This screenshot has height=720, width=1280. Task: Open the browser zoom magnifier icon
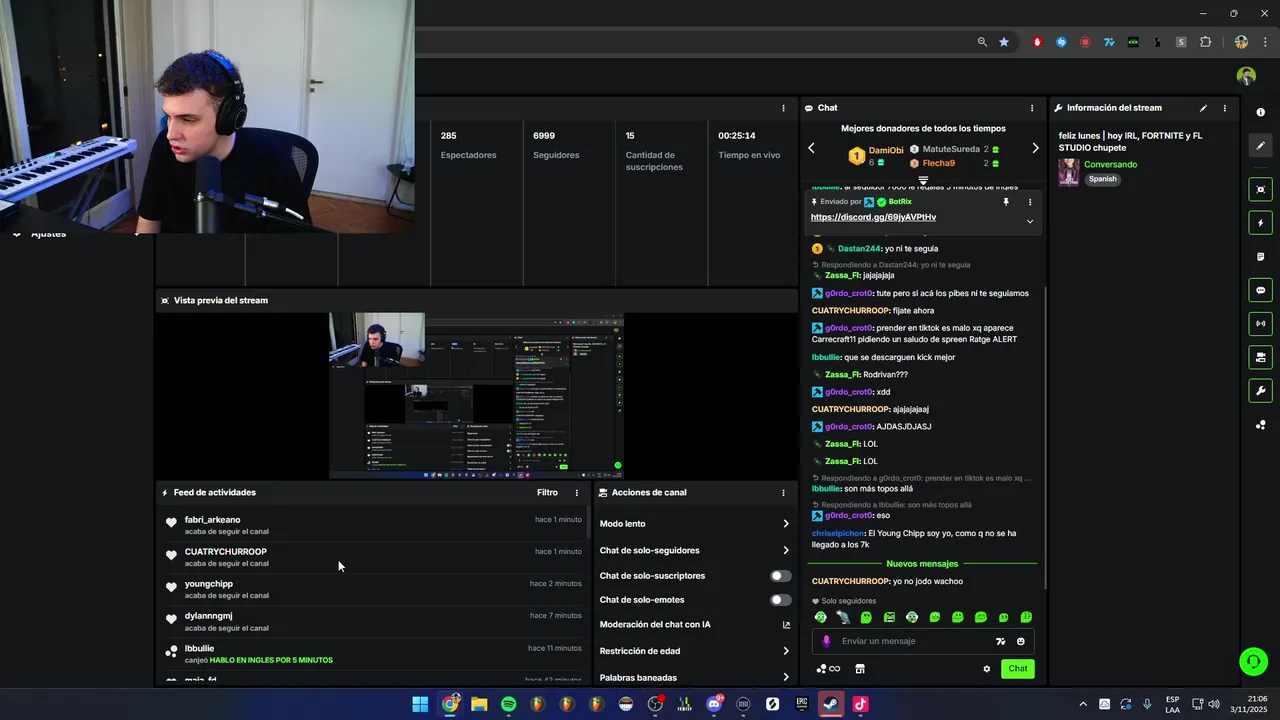click(982, 42)
